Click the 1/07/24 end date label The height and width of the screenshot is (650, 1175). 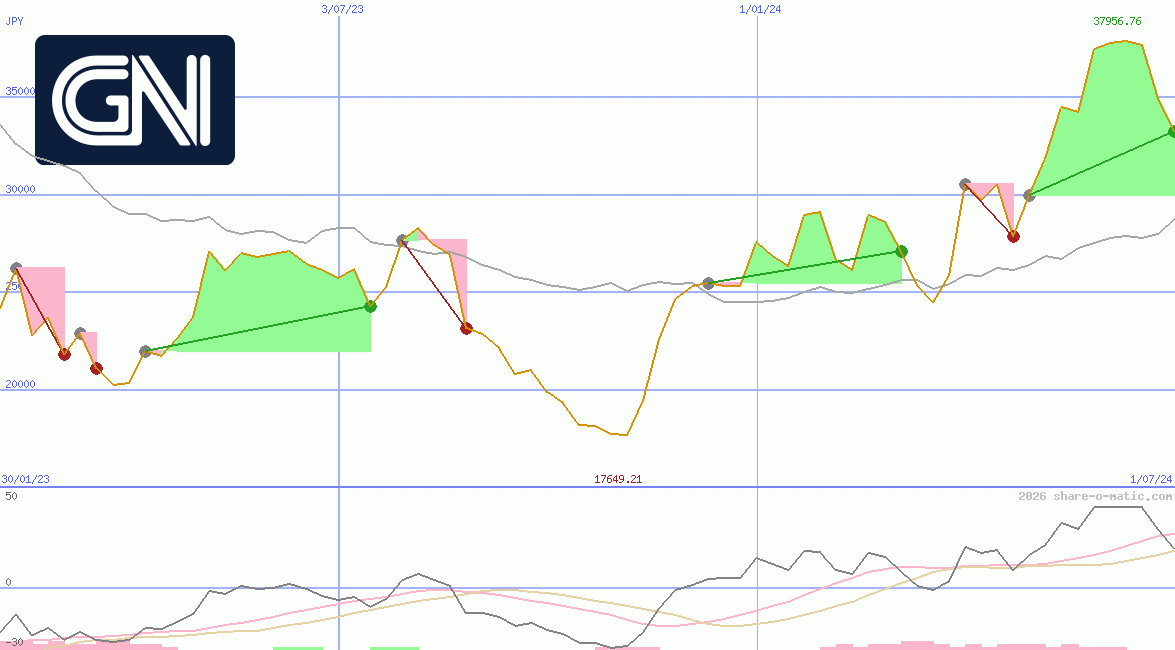point(1150,479)
